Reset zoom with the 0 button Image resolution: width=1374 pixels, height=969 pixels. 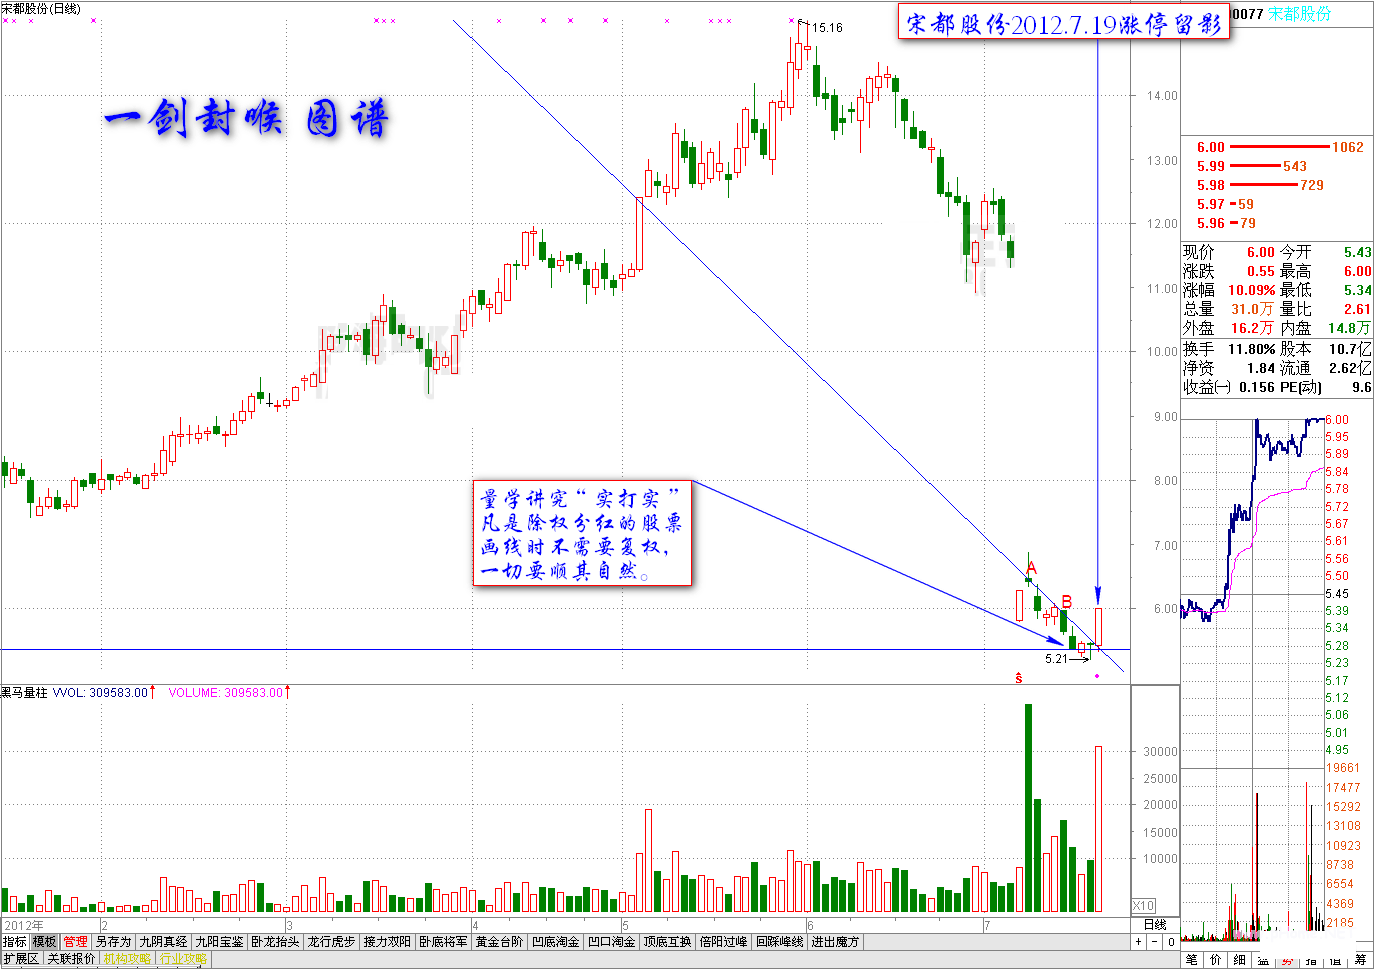pos(1171,942)
